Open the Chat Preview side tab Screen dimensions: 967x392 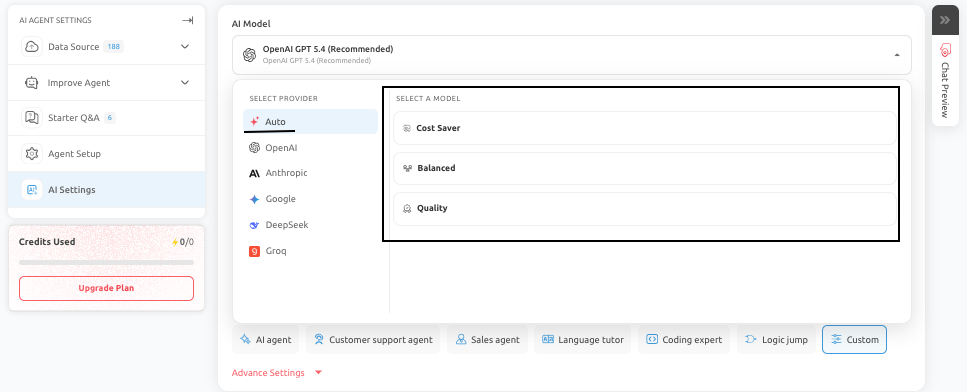(945, 81)
